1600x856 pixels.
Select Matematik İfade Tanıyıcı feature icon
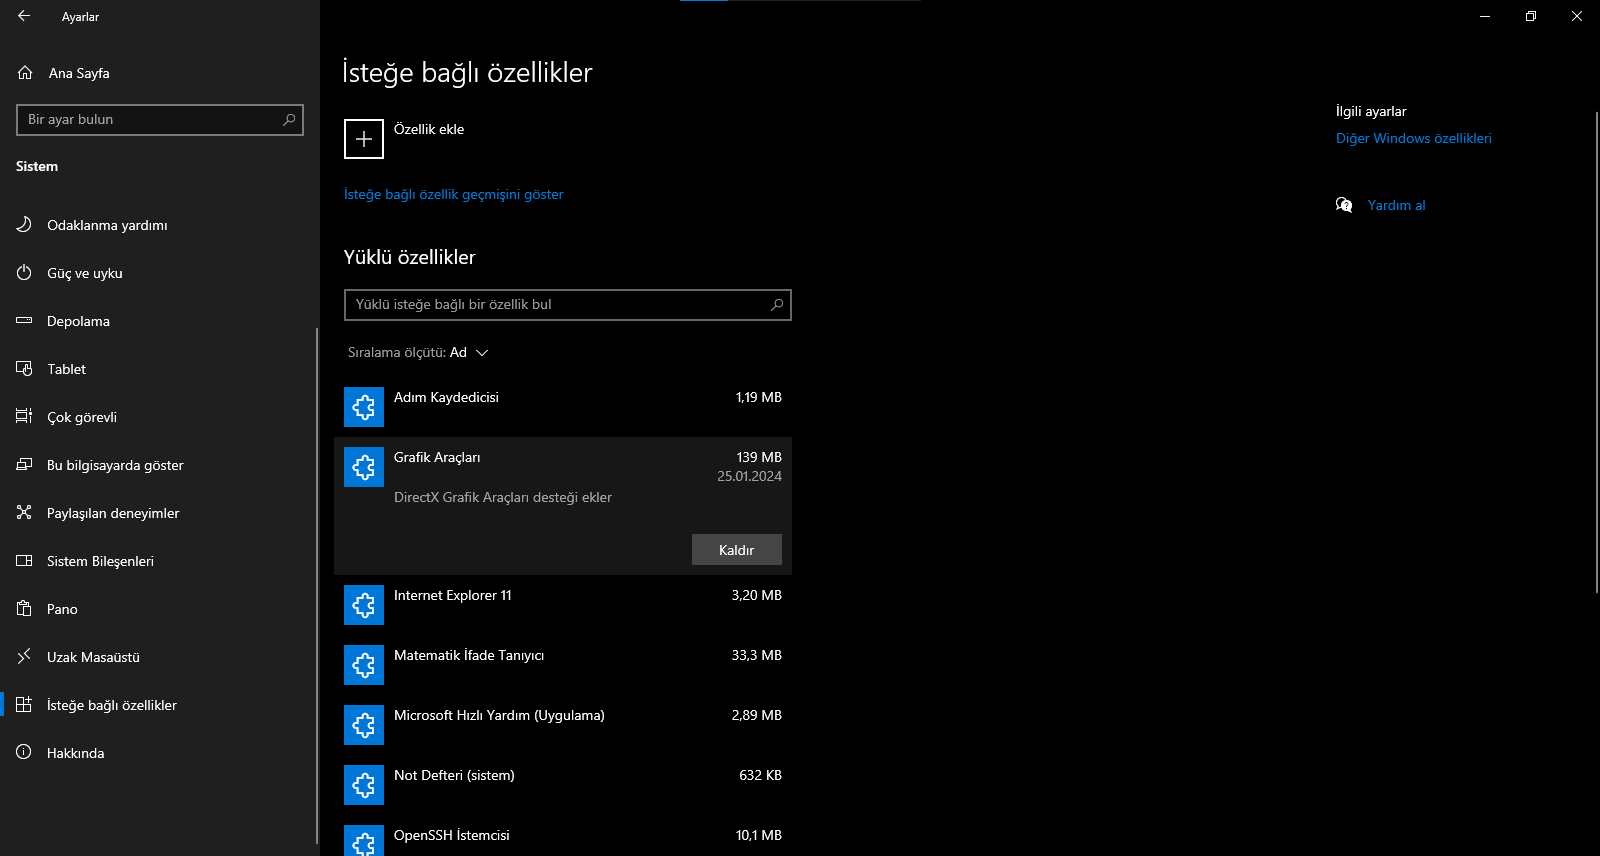[364, 665]
